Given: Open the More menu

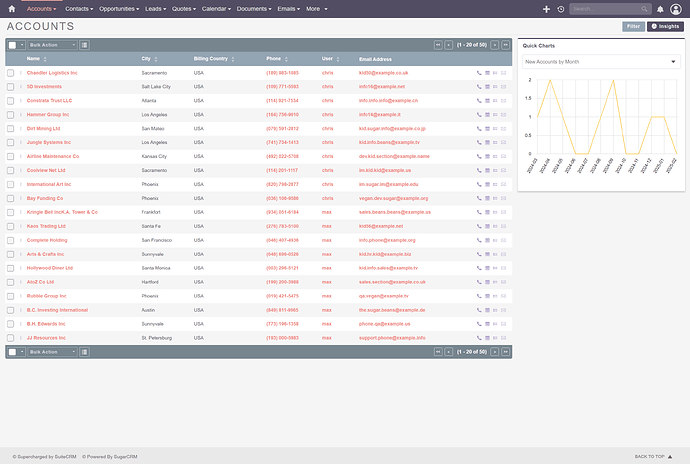Looking at the screenshot, I should point(316,9).
